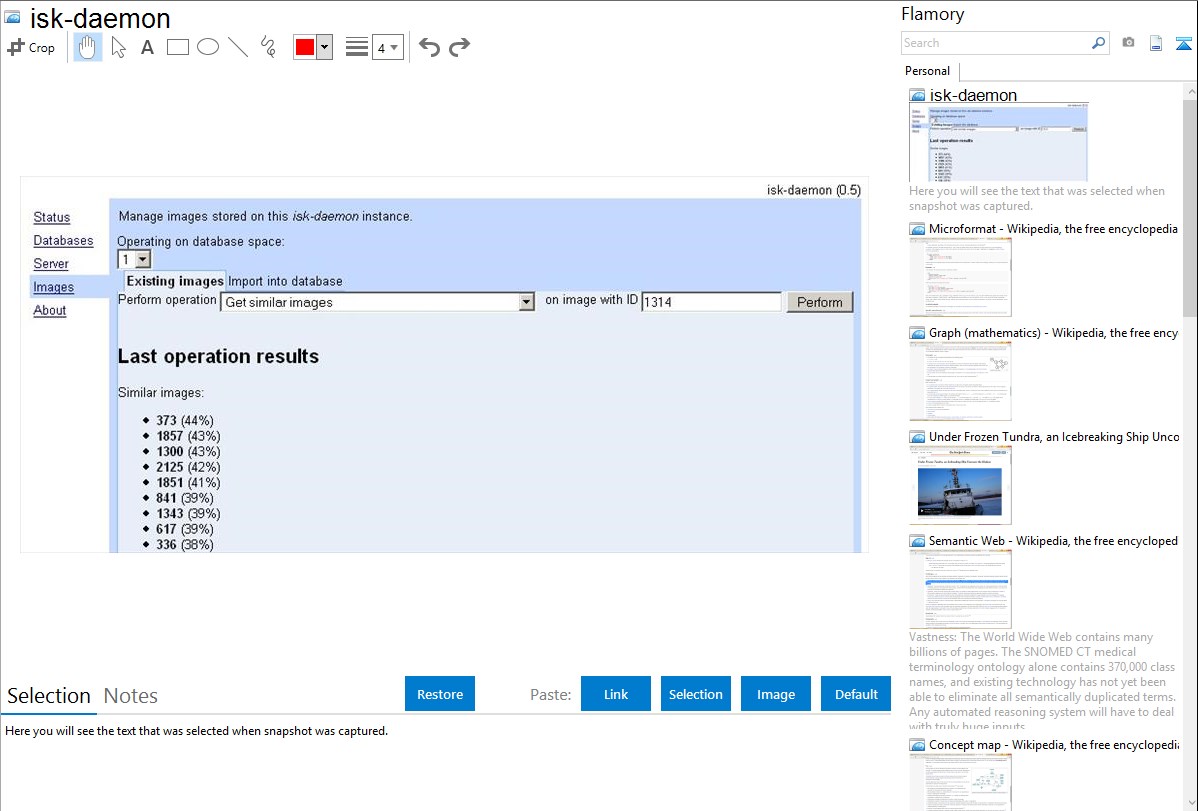Screen dimensions: 1198x811
Task: Click the Concept map snapshot title
Action: pos(1054,744)
